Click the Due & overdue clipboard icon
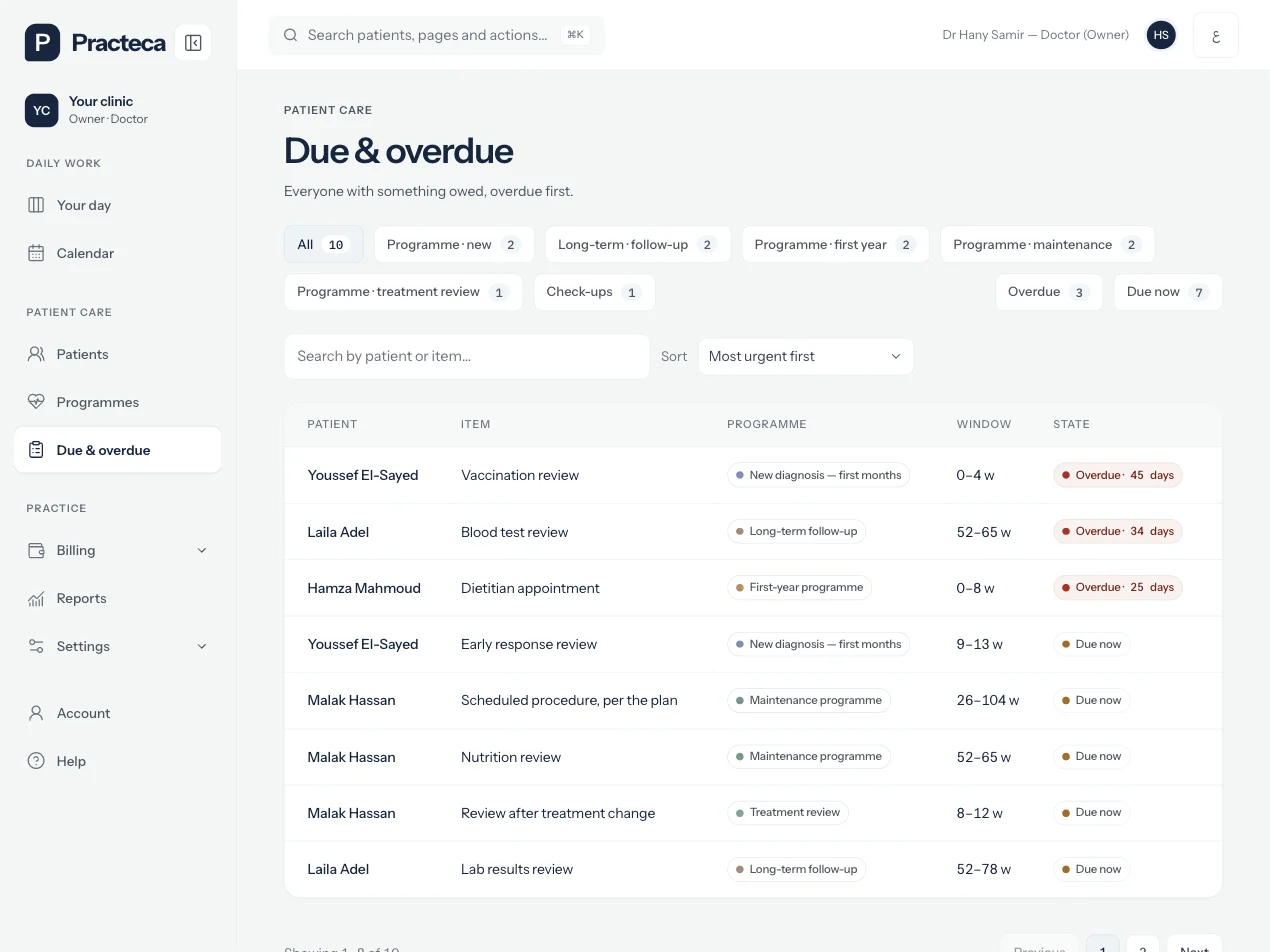 [x=36, y=450]
